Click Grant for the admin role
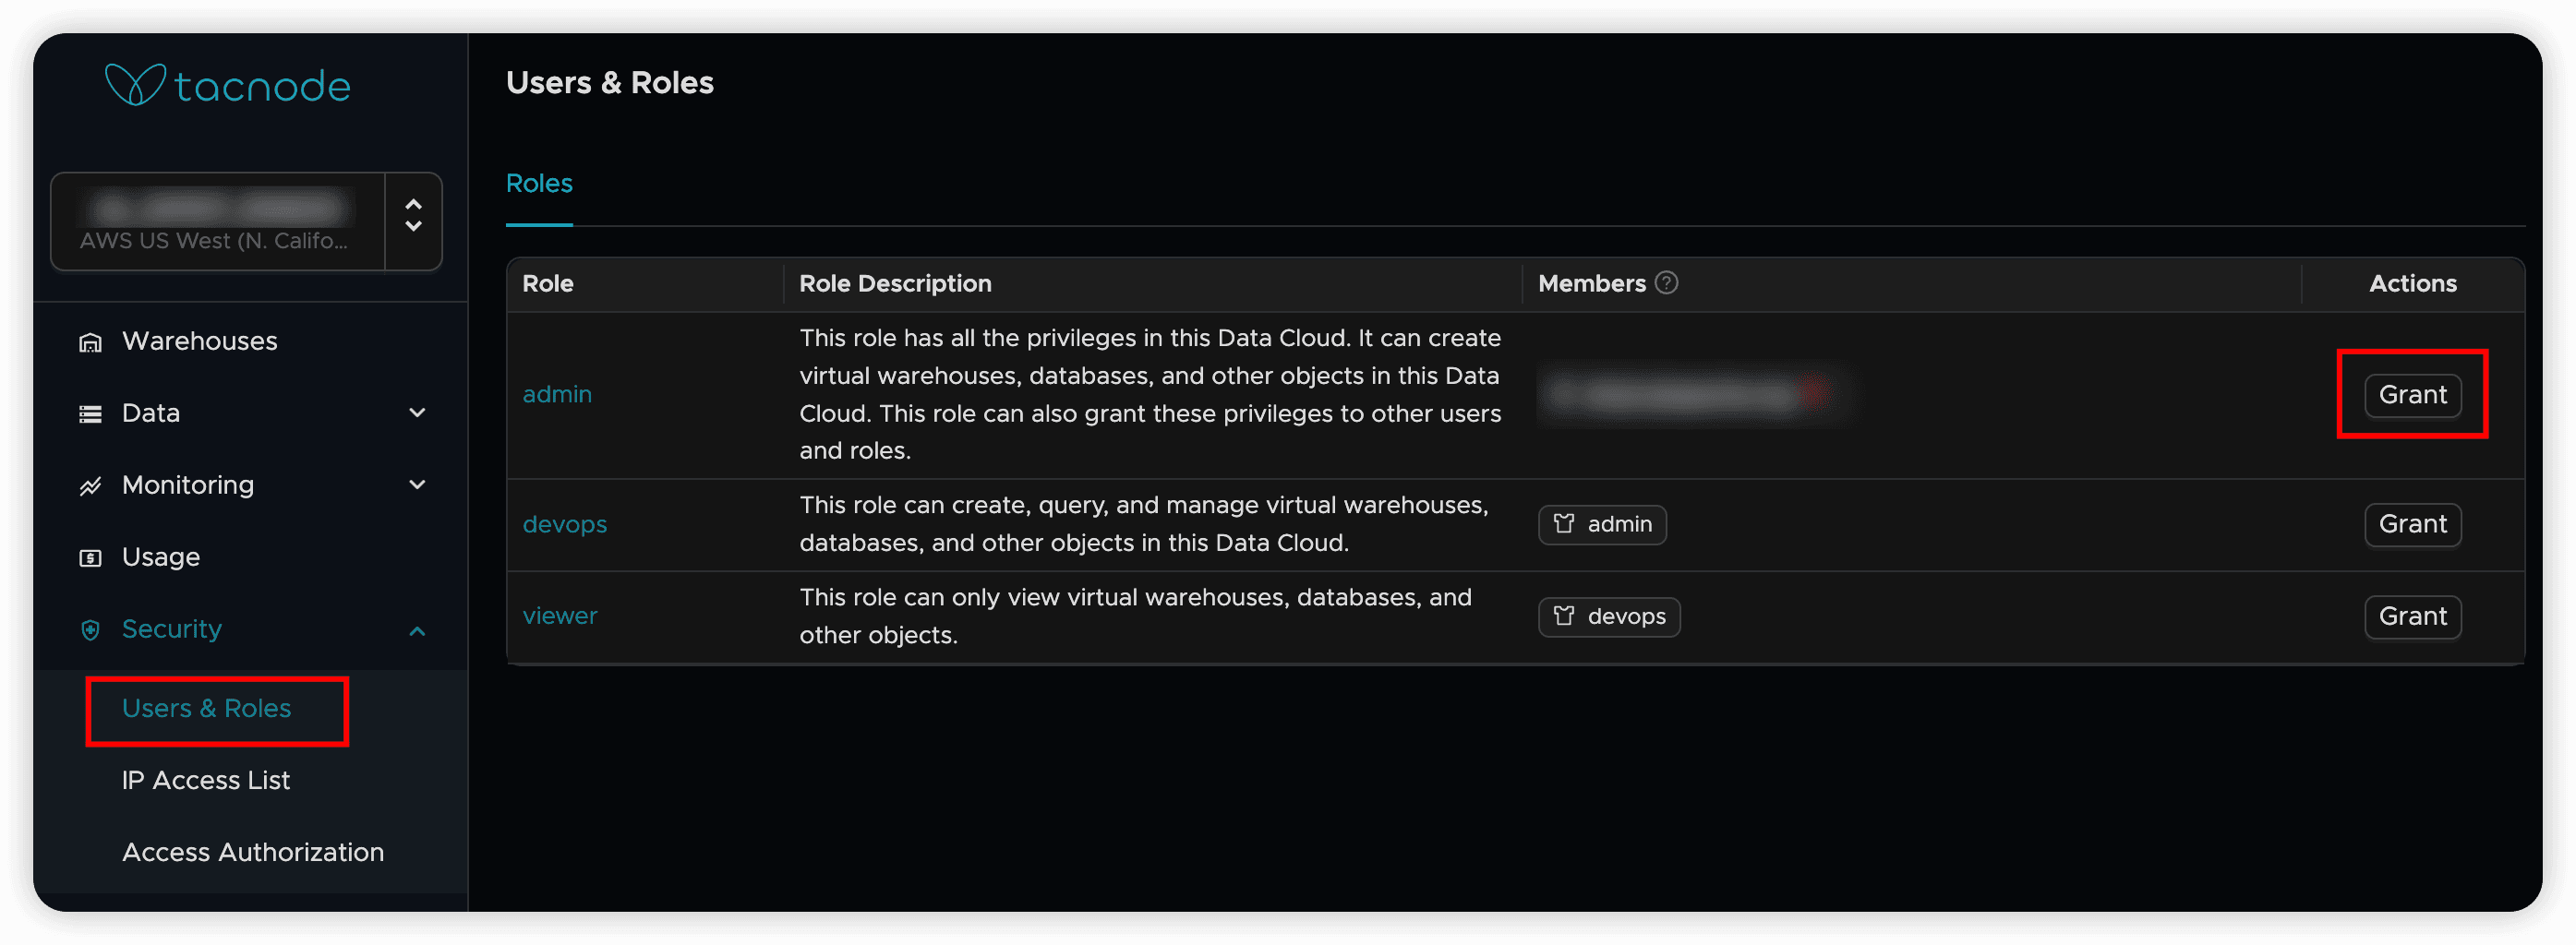2576x945 pixels. coord(2412,394)
